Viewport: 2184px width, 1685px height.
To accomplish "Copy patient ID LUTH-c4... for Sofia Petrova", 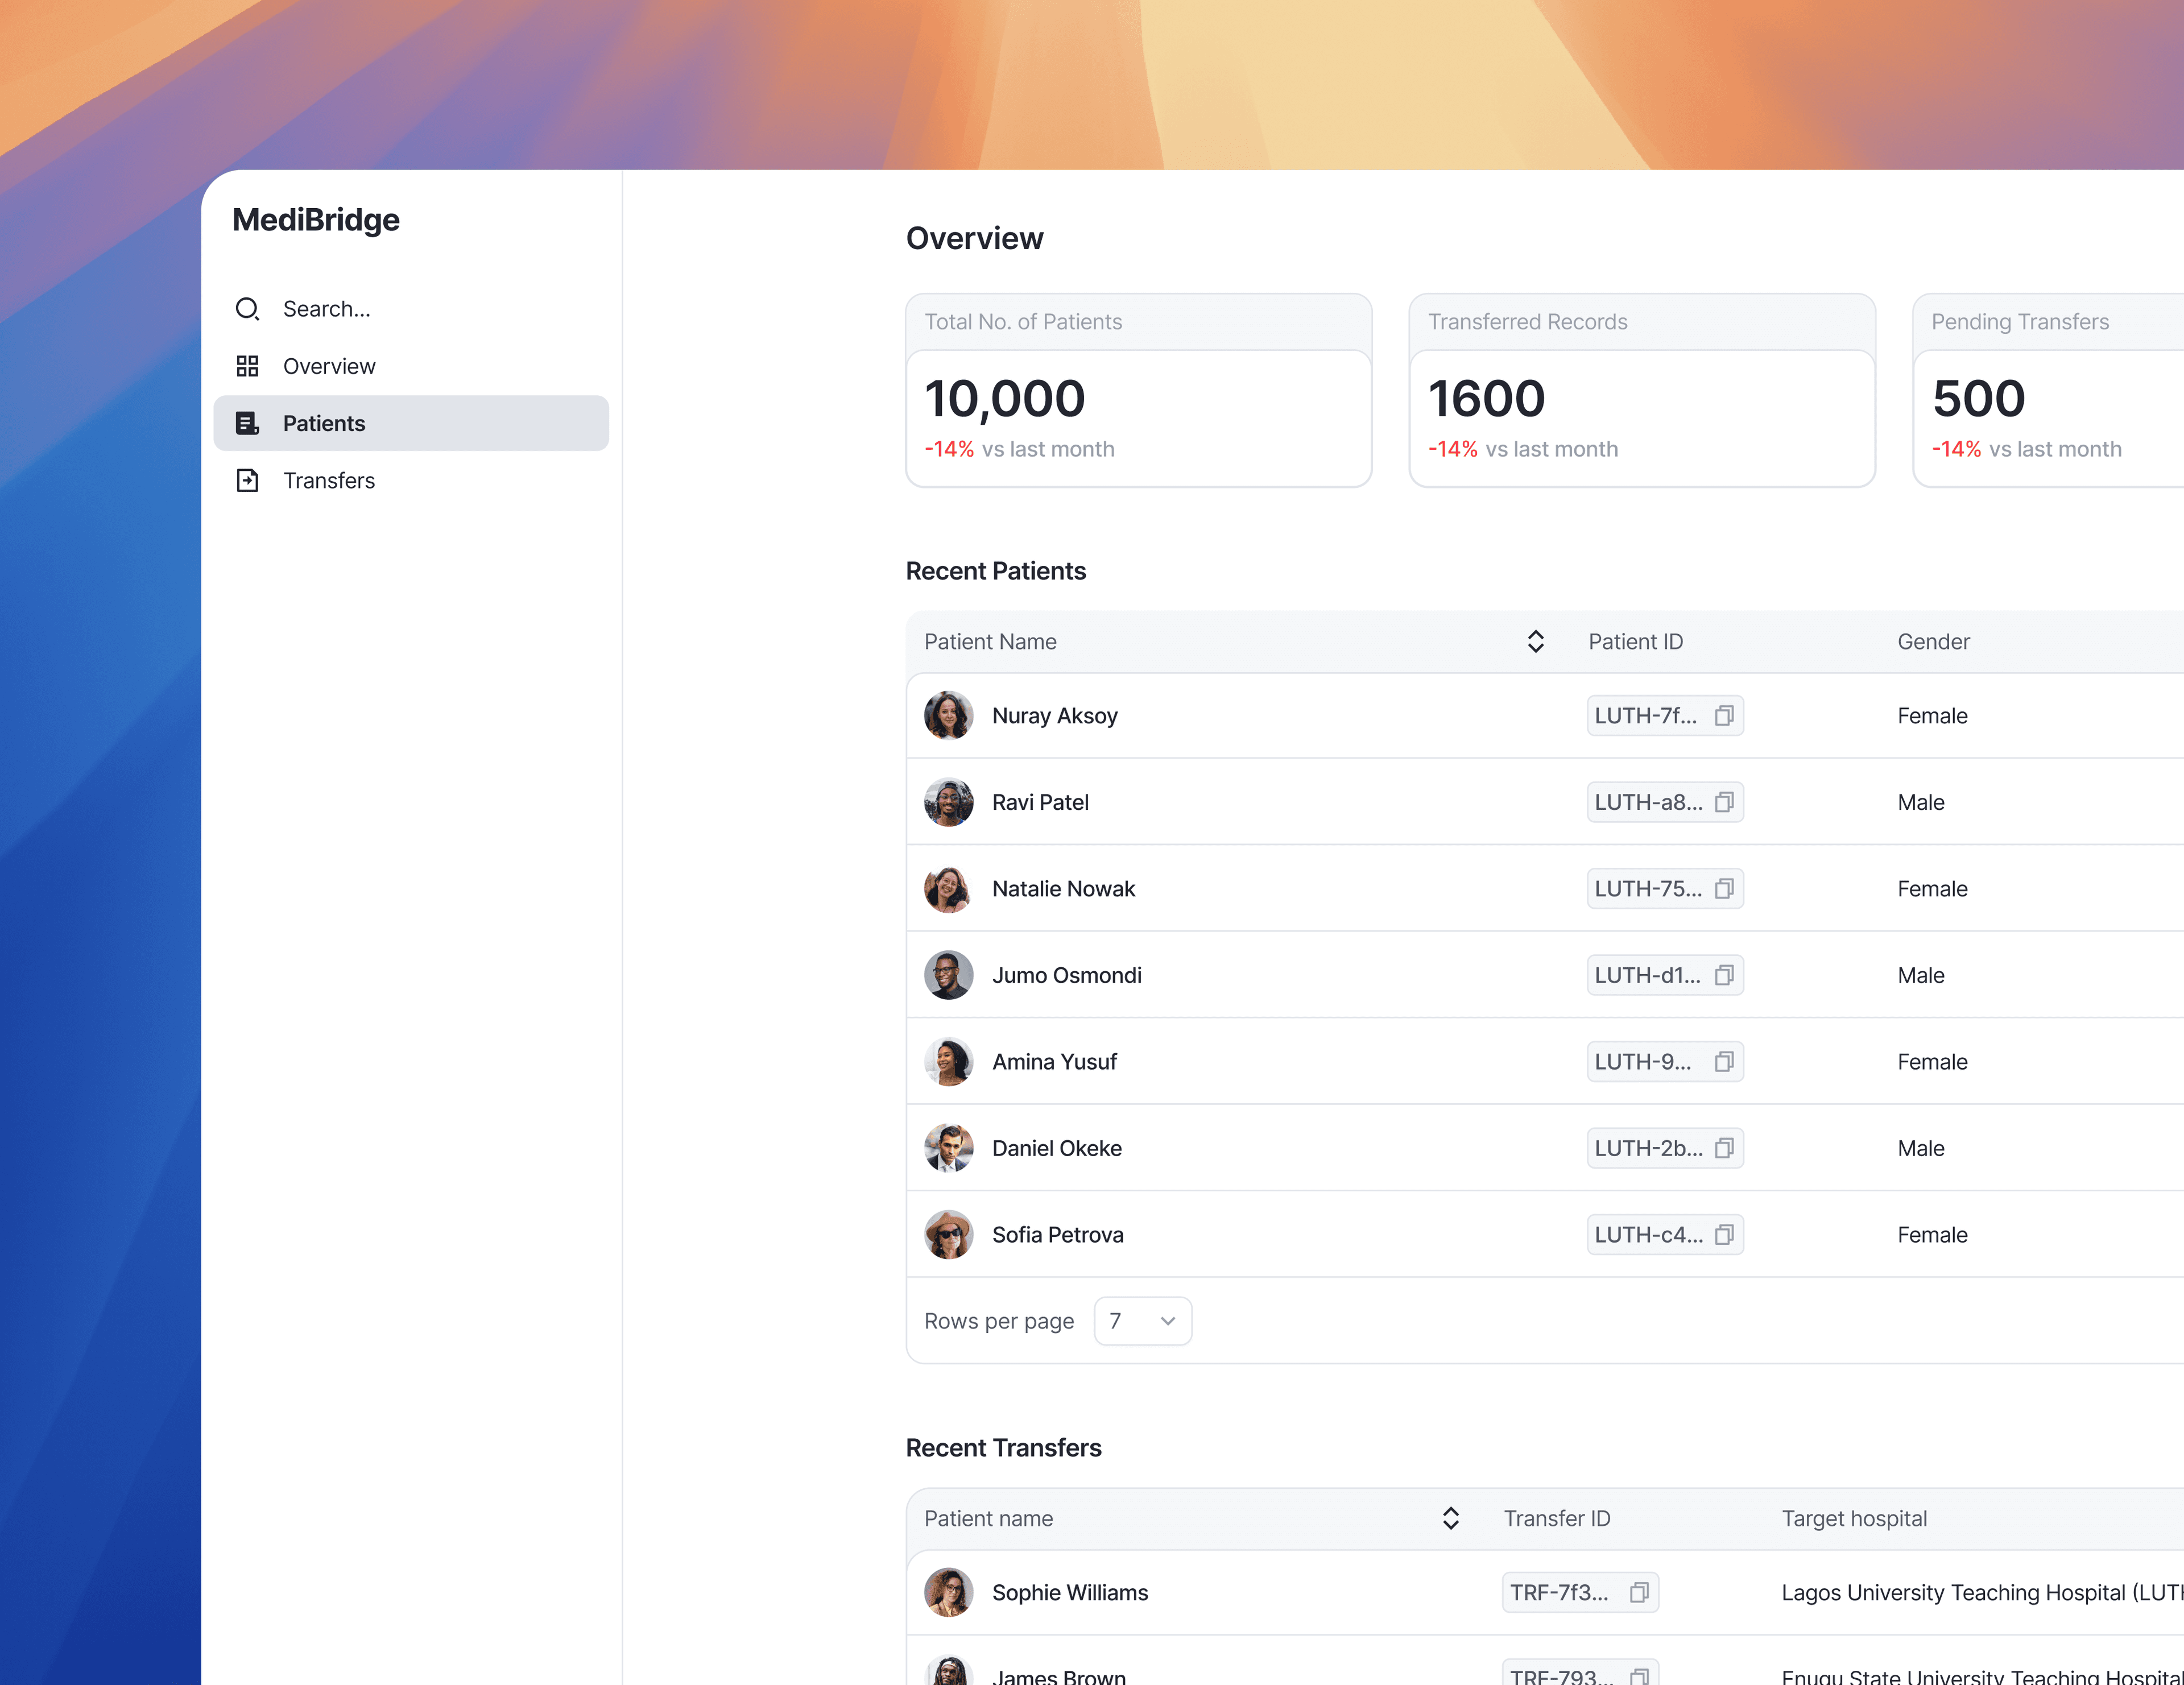I will point(1724,1235).
